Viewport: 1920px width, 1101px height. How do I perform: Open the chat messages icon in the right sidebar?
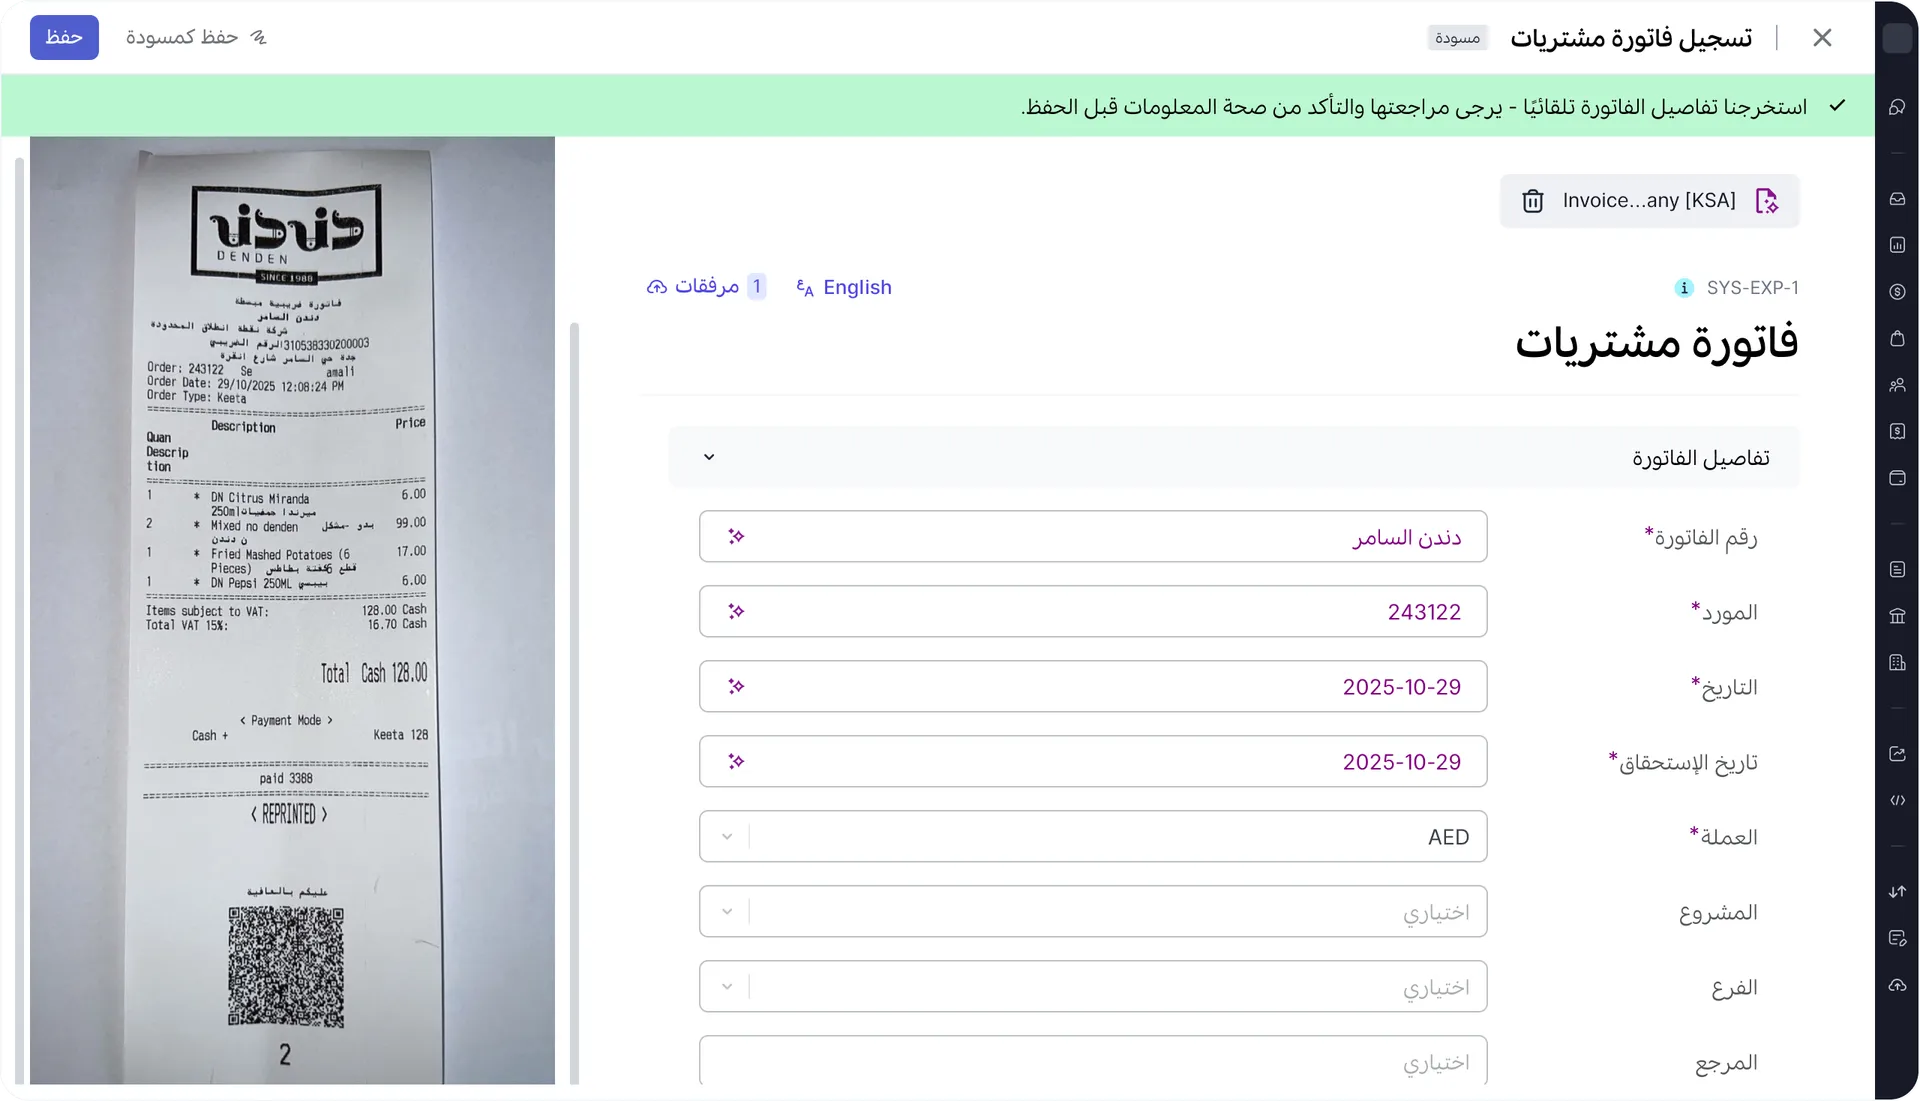(1896, 106)
